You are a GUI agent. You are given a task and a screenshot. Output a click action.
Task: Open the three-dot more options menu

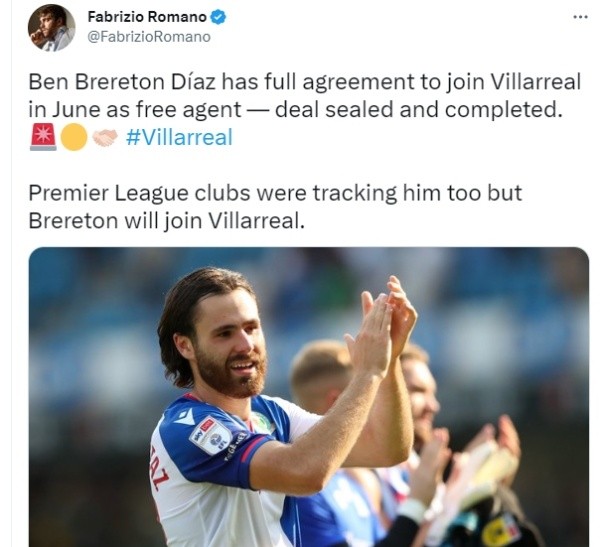tap(580, 17)
